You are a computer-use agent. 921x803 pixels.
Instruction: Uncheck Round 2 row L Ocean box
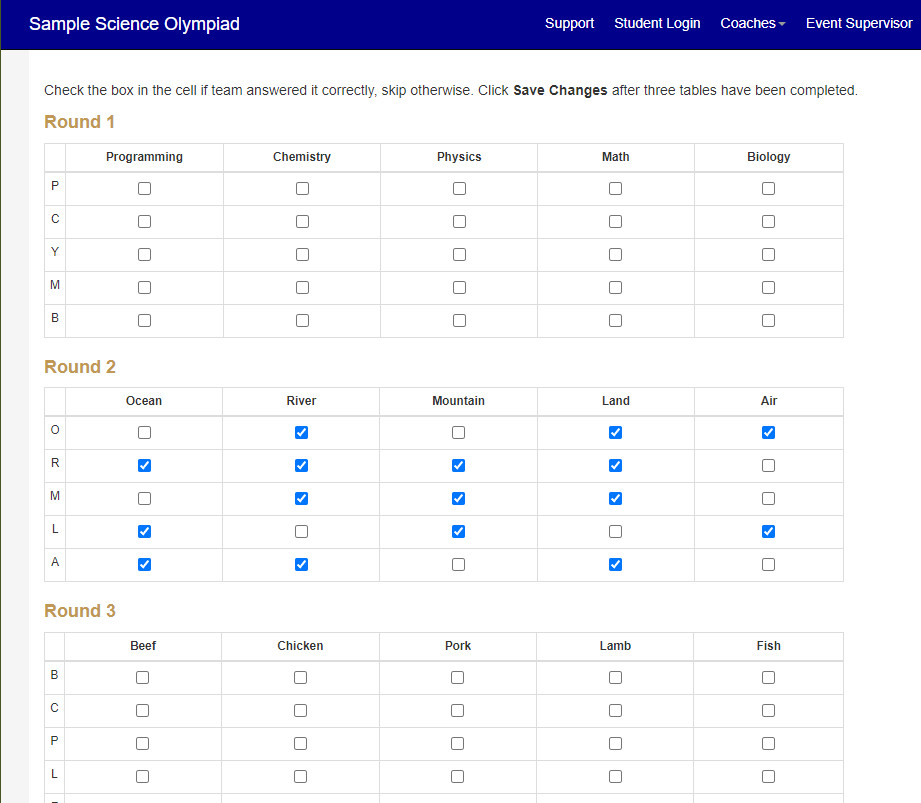pos(144,531)
